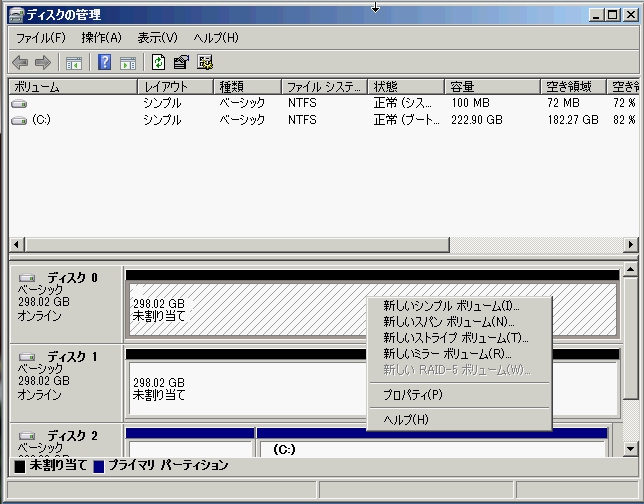The height and width of the screenshot is (504, 644).
Task: Click the 222.90 GB capacity cell
Action: pos(477,120)
